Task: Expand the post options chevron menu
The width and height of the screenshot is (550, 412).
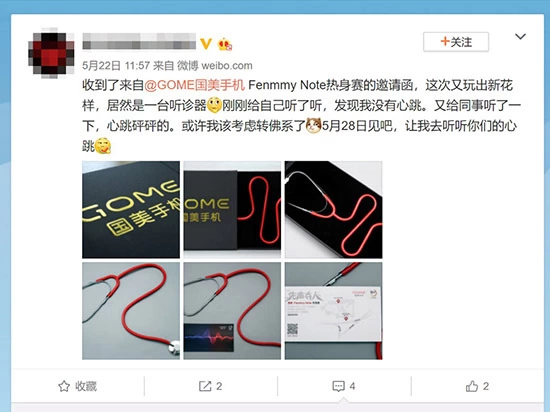Action: pos(520,36)
